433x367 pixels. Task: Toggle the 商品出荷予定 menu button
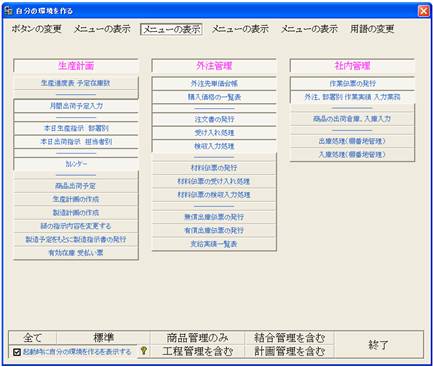coord(76,186)
